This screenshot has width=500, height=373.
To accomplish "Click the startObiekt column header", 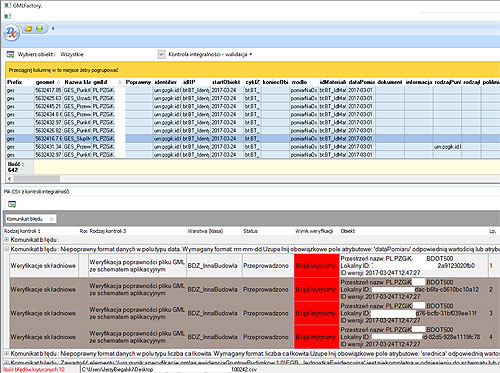I will (226, 82).
